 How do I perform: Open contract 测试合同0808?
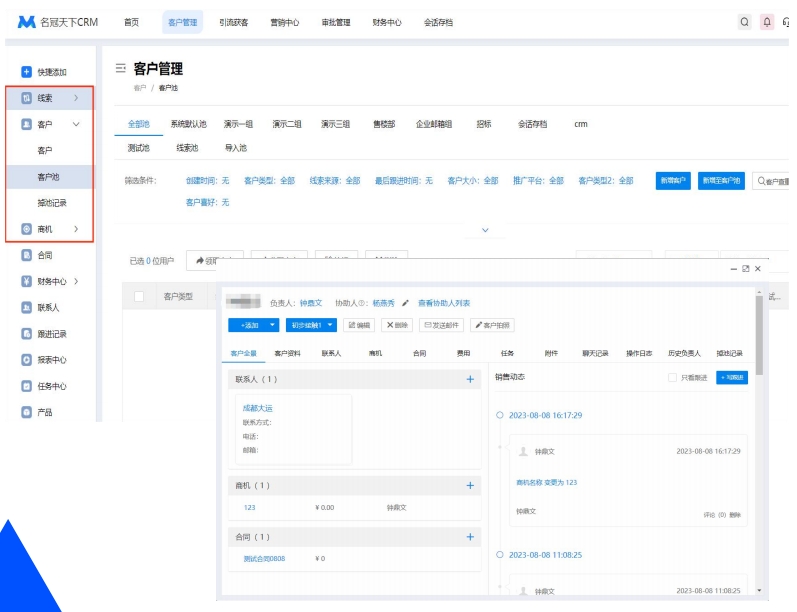264,559
